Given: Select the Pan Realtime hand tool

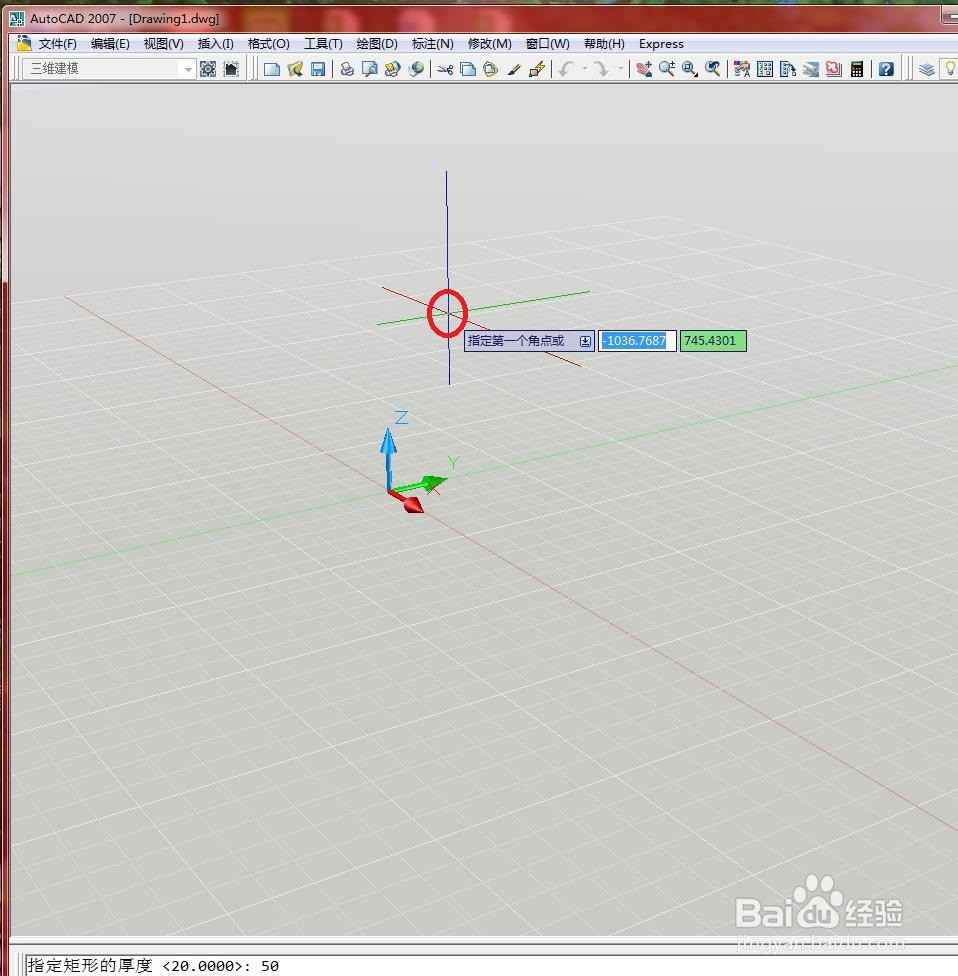Looking at the screenshot, I should point(644,69).
